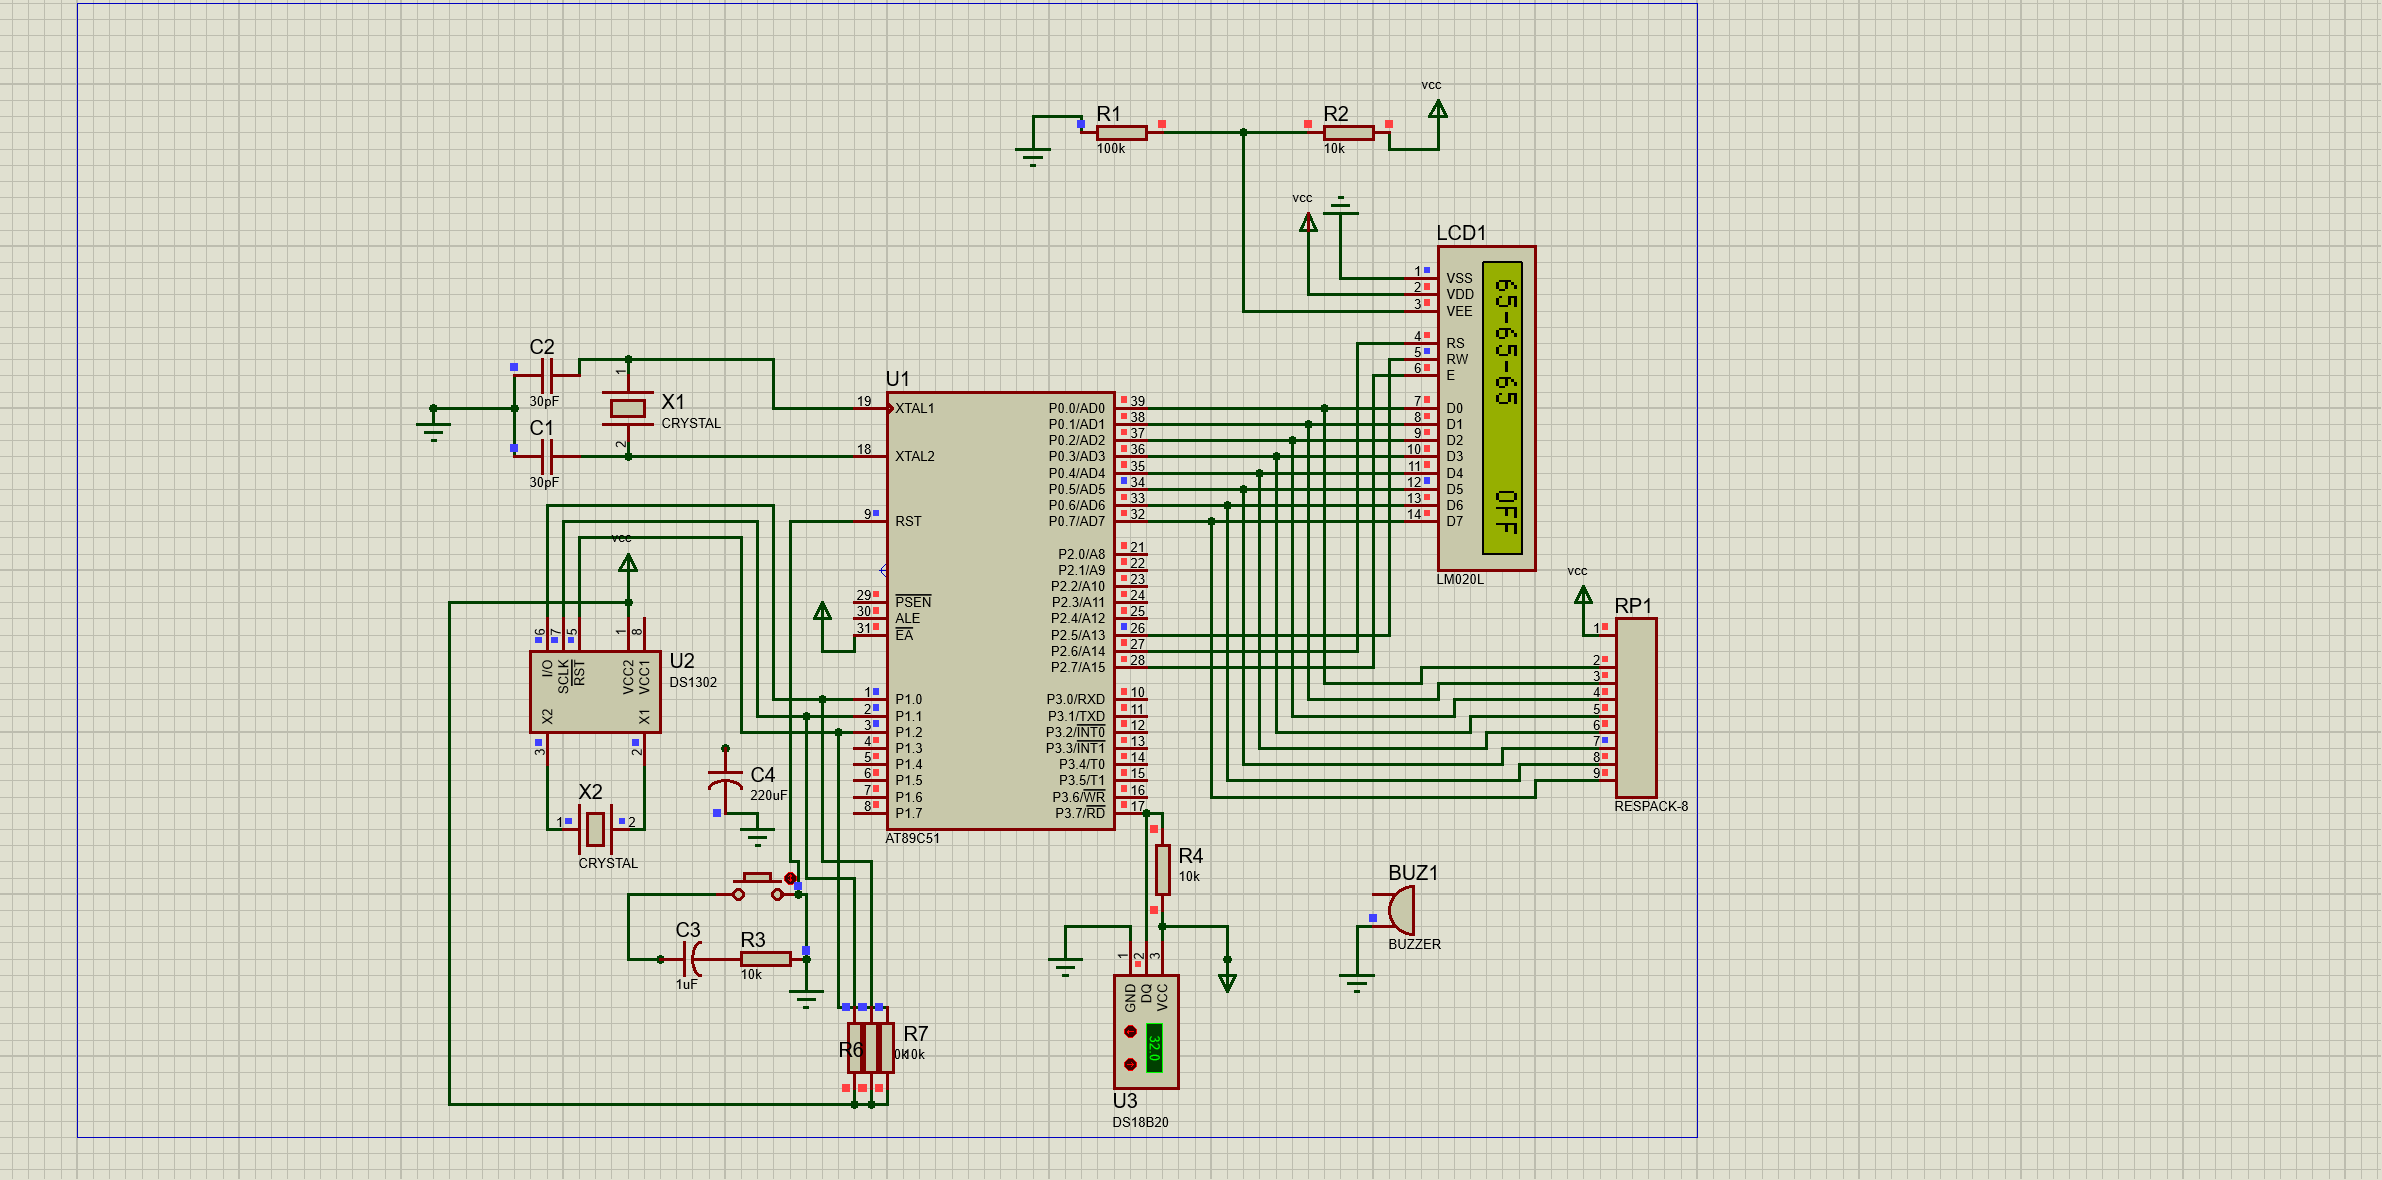This screenshot has height=1180, width=2382.
Task: Select the U3 DS18B20 sensor body
Action: click(x=1146, y=1031)
